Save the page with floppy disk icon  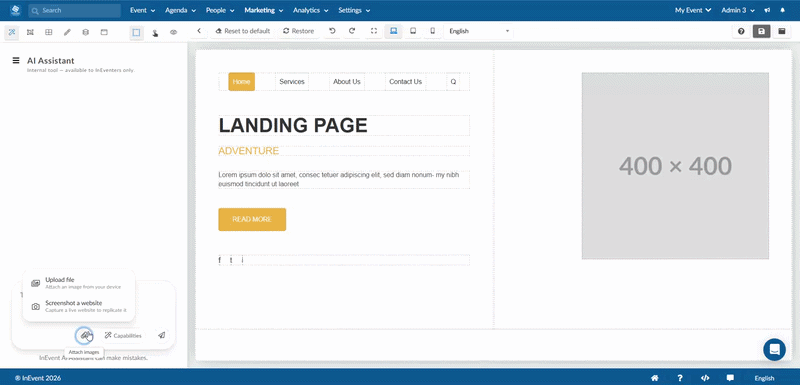coord(761,31)
